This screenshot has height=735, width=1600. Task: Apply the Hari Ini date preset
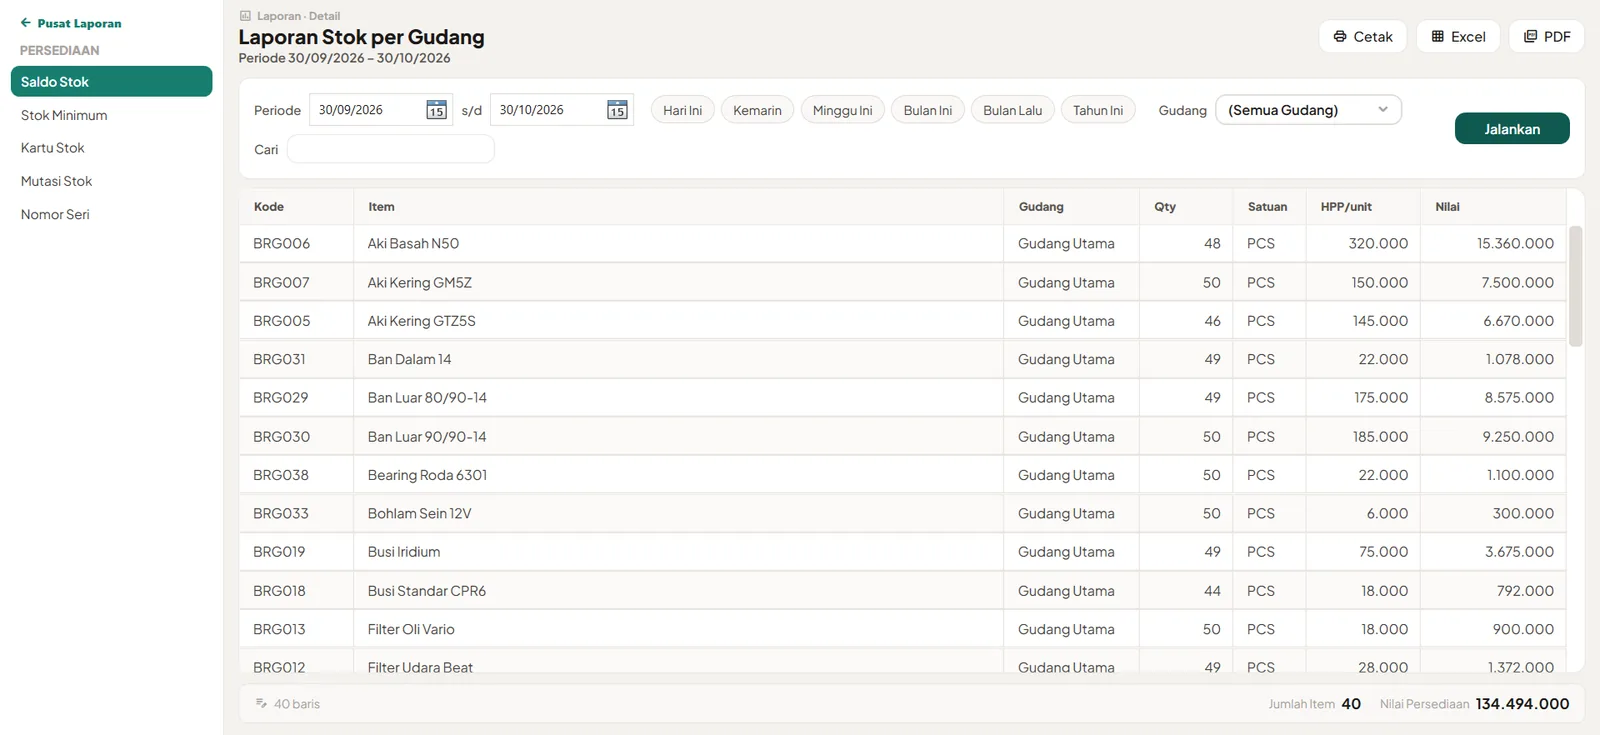(x=683, y=110)
